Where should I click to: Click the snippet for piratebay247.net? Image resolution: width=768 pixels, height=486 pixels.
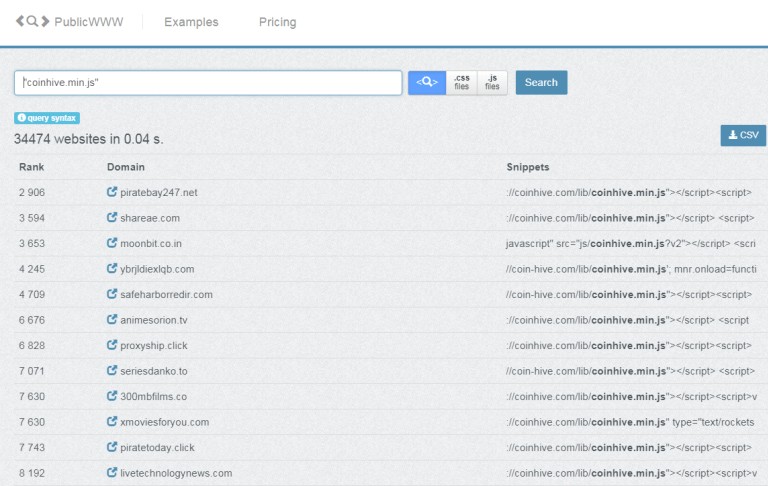click(629, 193)
